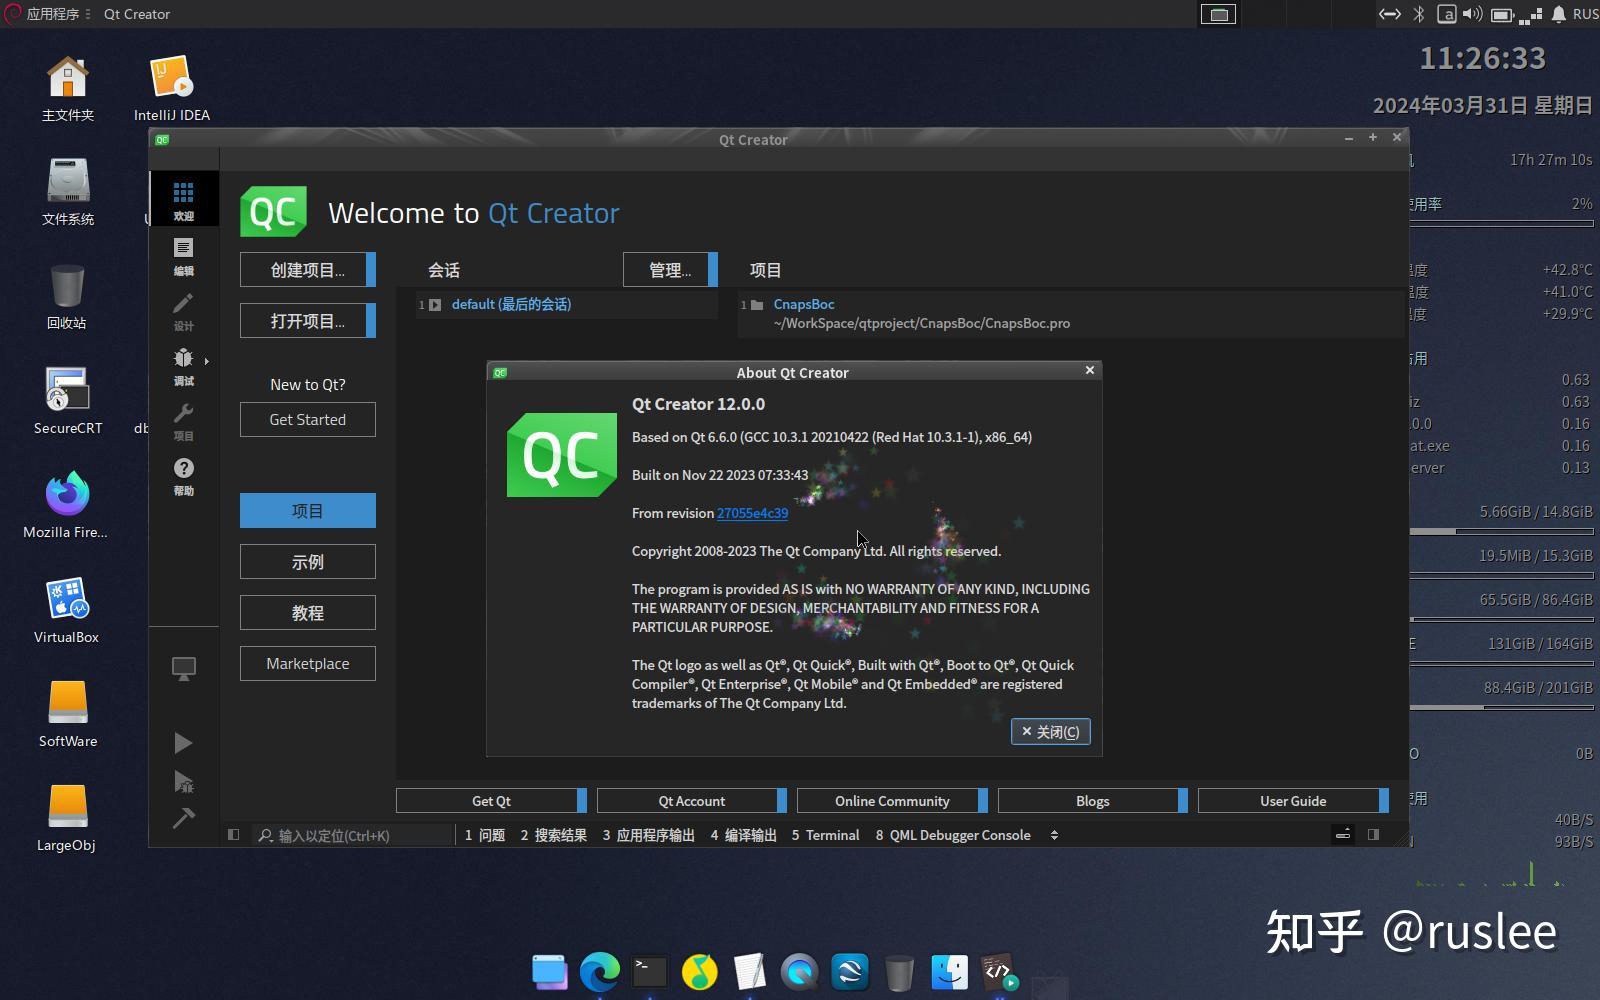Start debugging with the debug-run icon
Screen dimensions: 1600x1000
pyautogui.click(x=183, y=782)
